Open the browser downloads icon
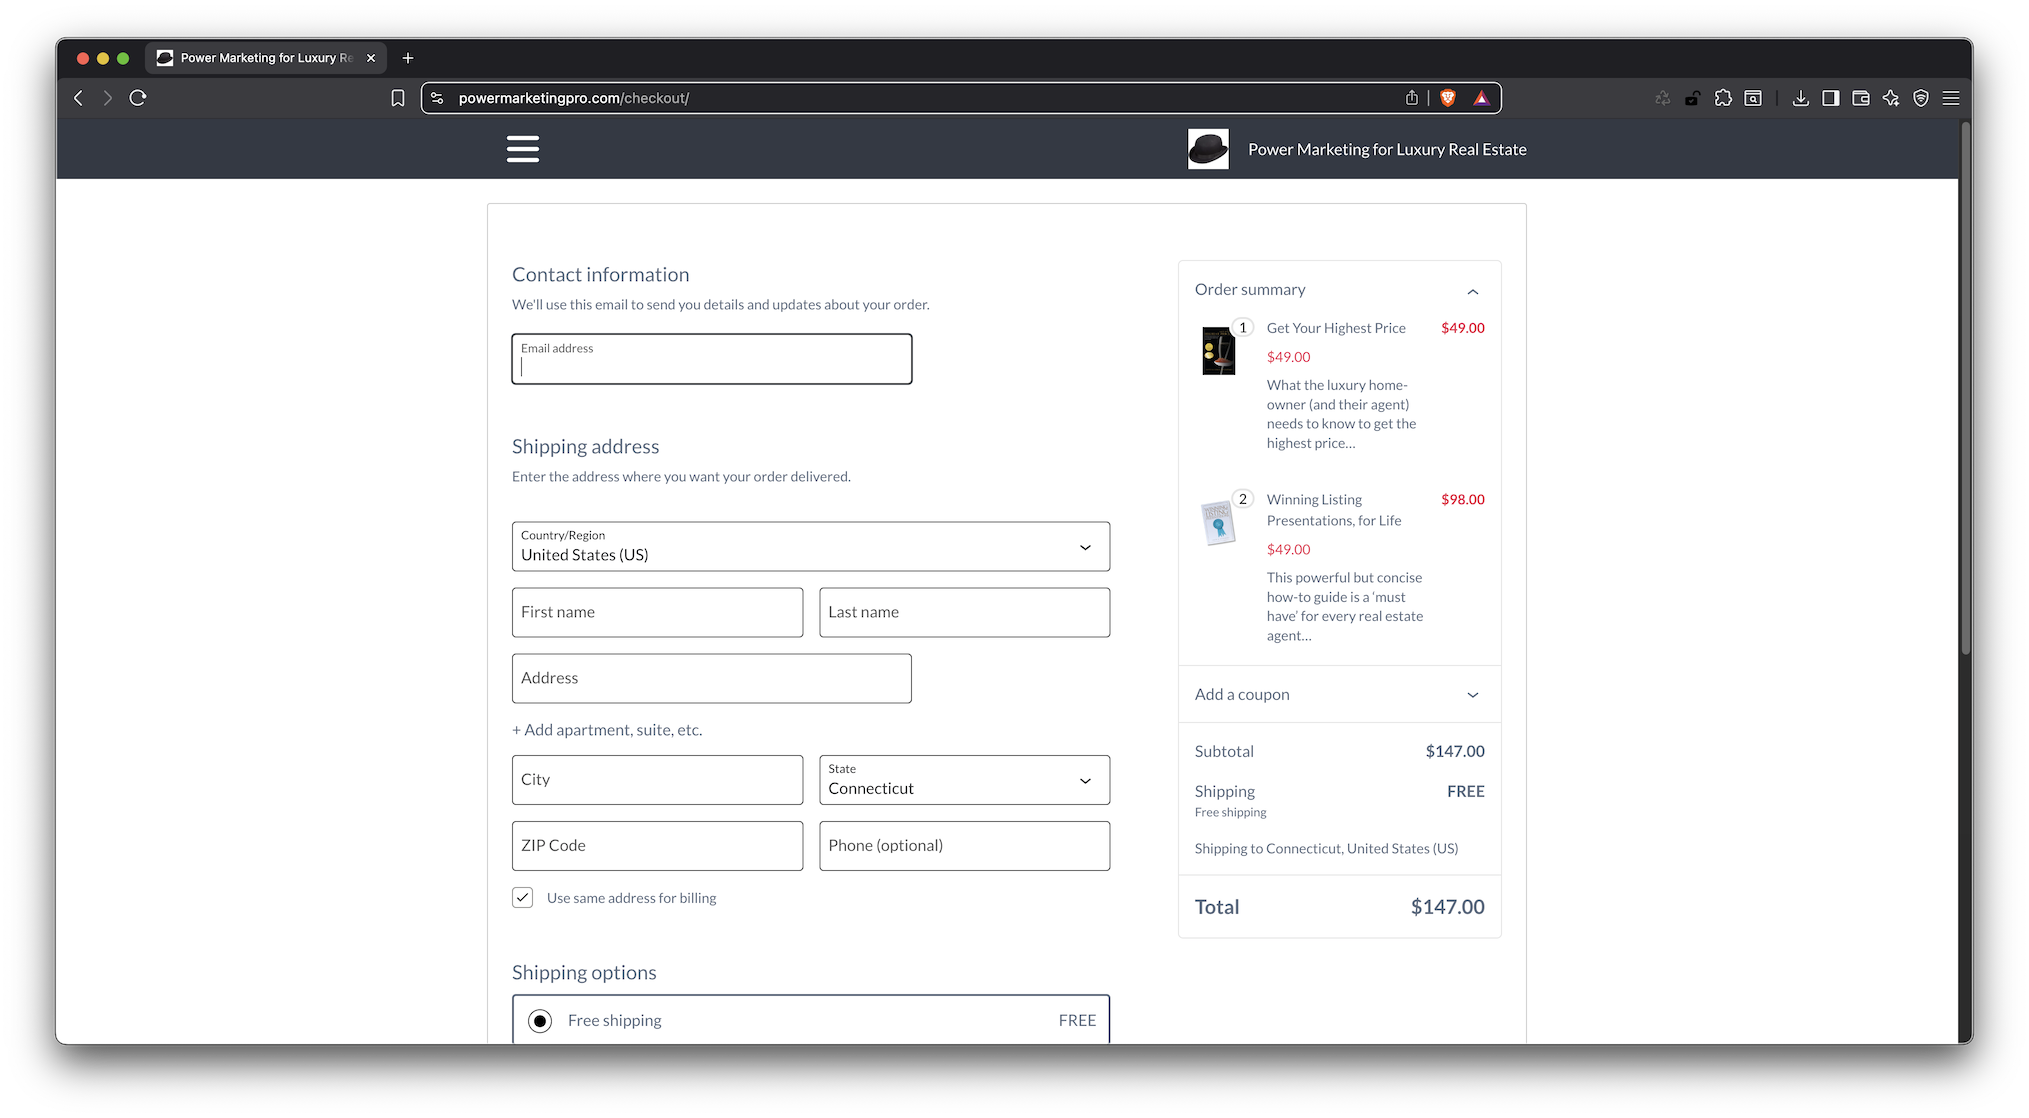 [1800, 98]
